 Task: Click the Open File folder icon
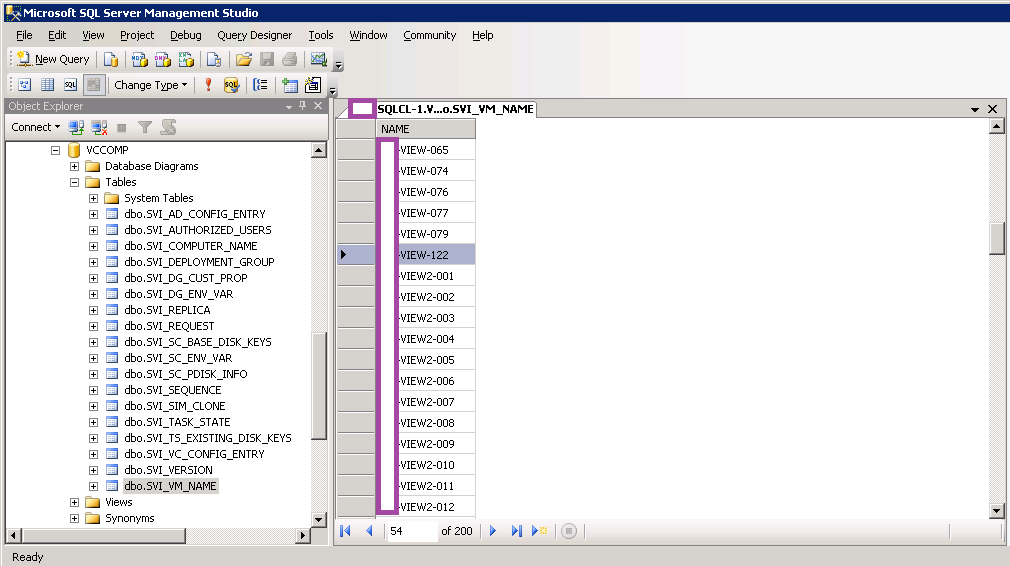[243, 59]
